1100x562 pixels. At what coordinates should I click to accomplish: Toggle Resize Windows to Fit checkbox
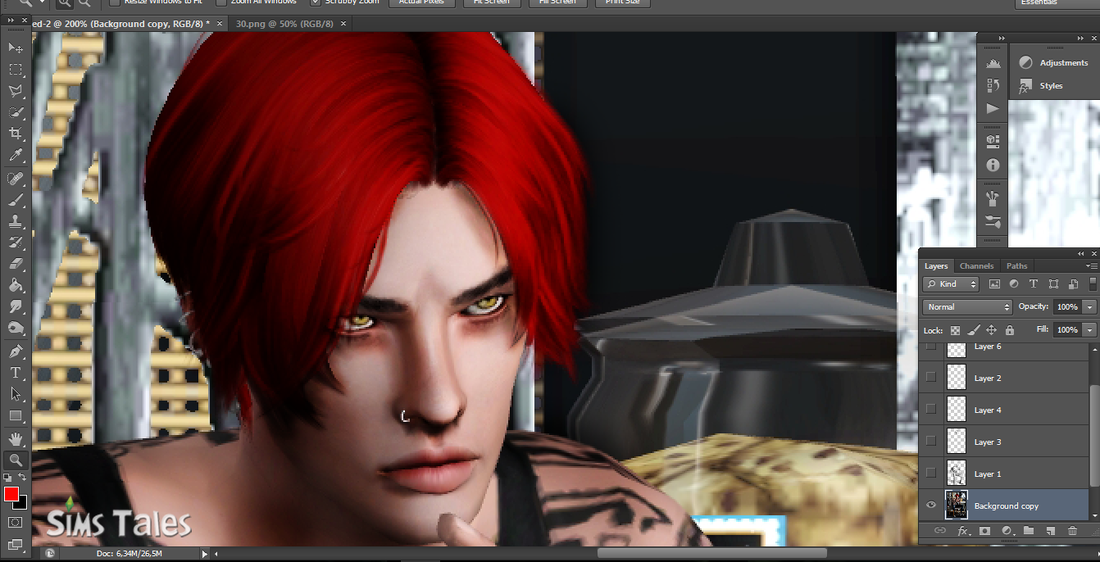114,2
